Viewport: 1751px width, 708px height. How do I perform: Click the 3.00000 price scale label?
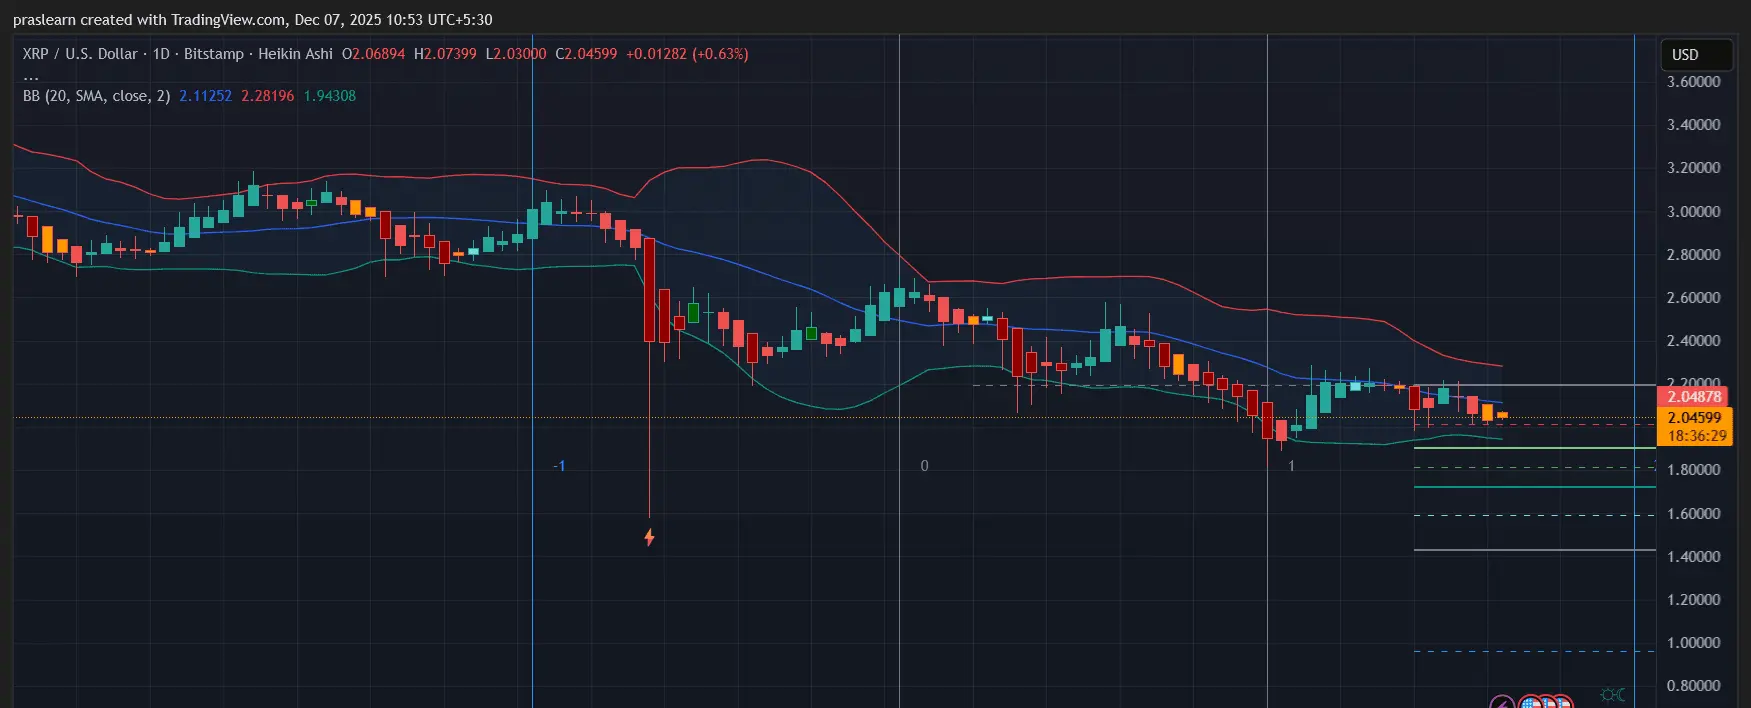coord(1693,212)
